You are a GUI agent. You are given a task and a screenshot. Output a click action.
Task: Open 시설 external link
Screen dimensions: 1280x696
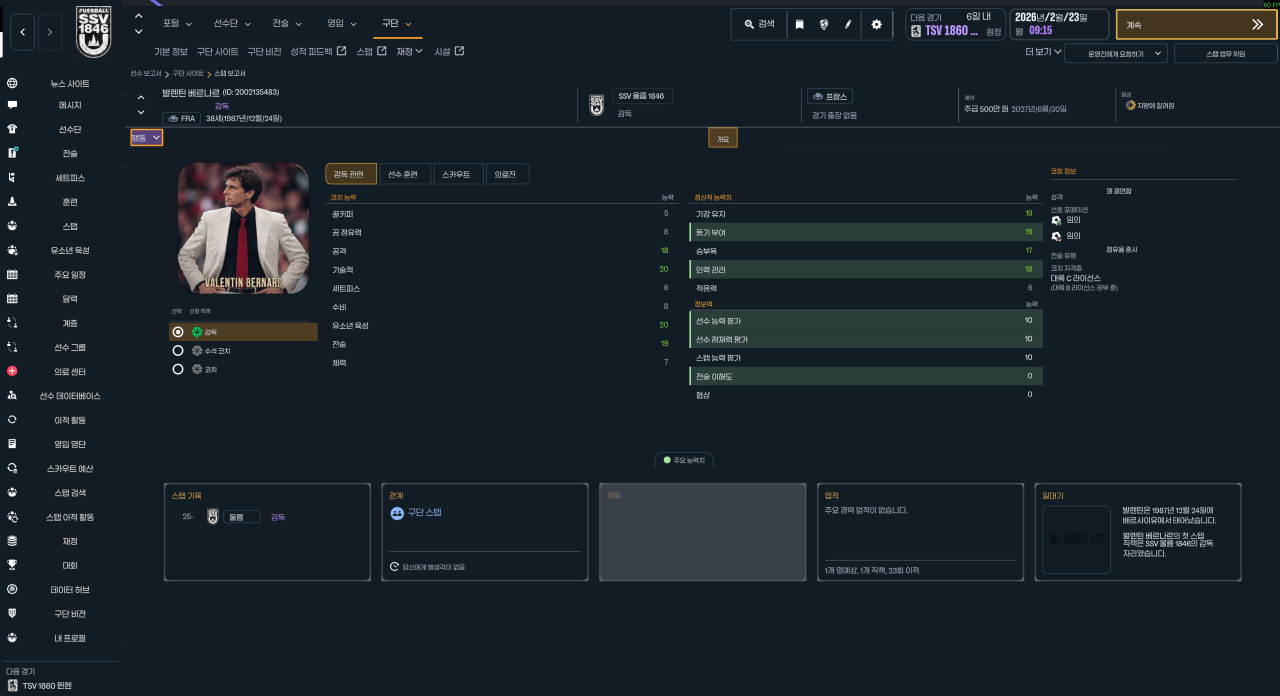pos(449,51)
